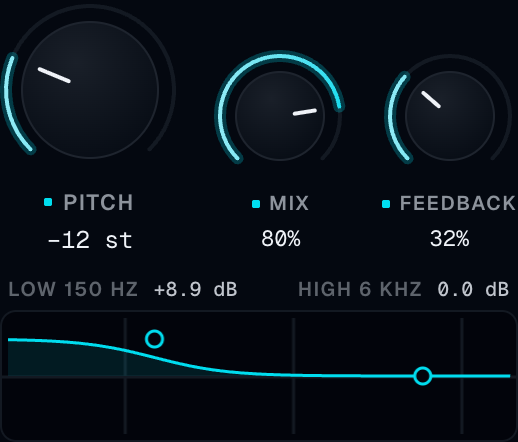Select the +8.9 dB low gain value
This screenshot has height=442, width=518.
coord(196,289)
